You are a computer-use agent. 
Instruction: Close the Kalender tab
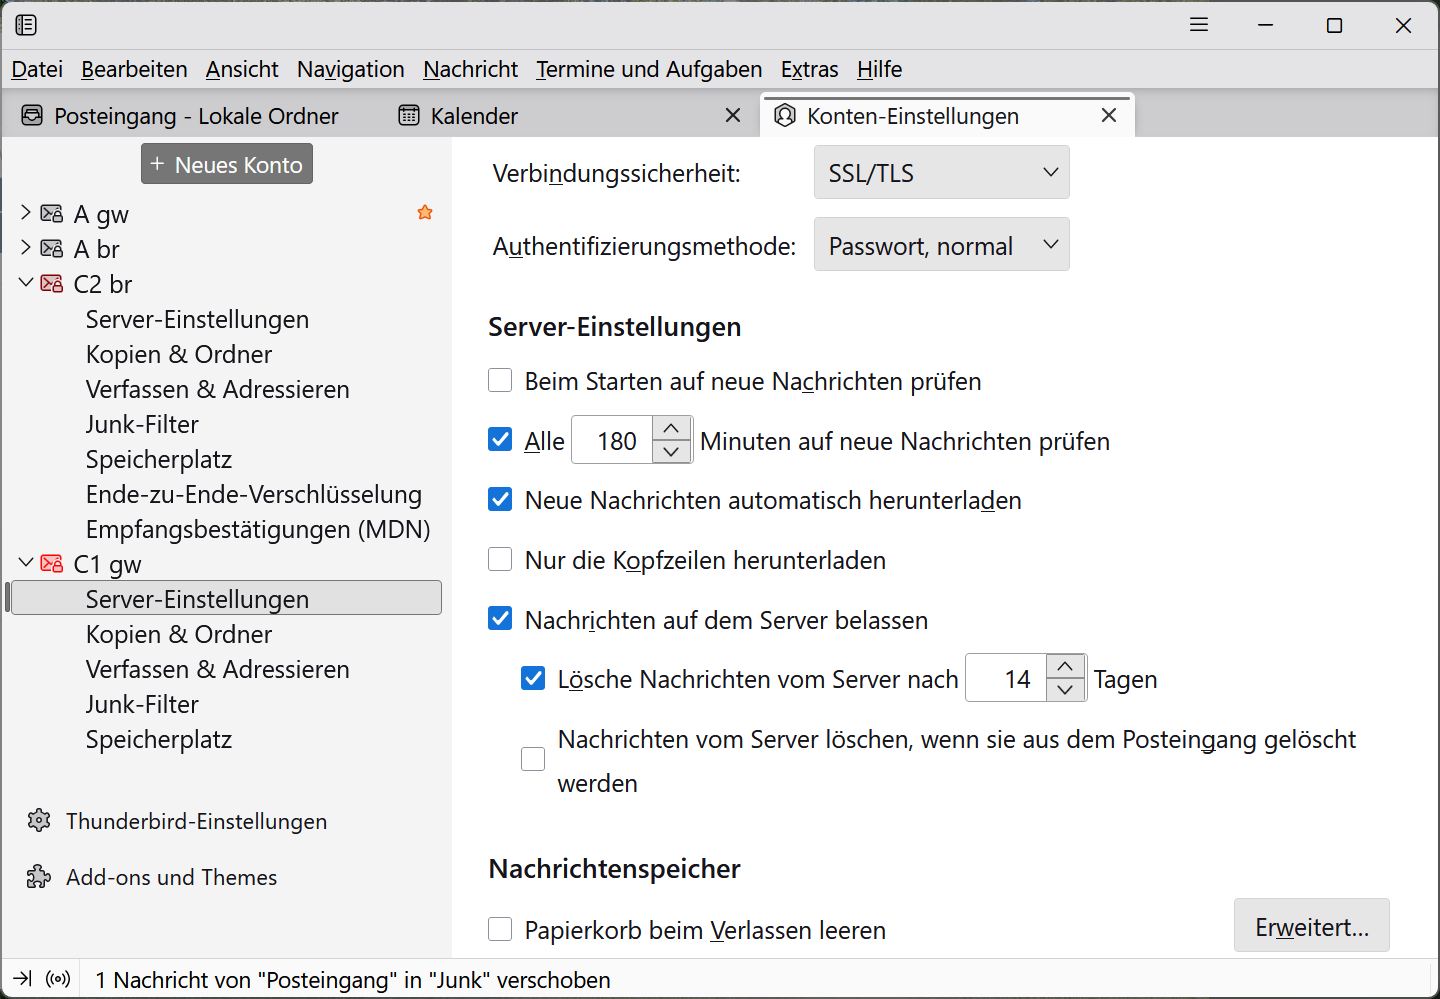pyautogui.click(x=733, y=116)
